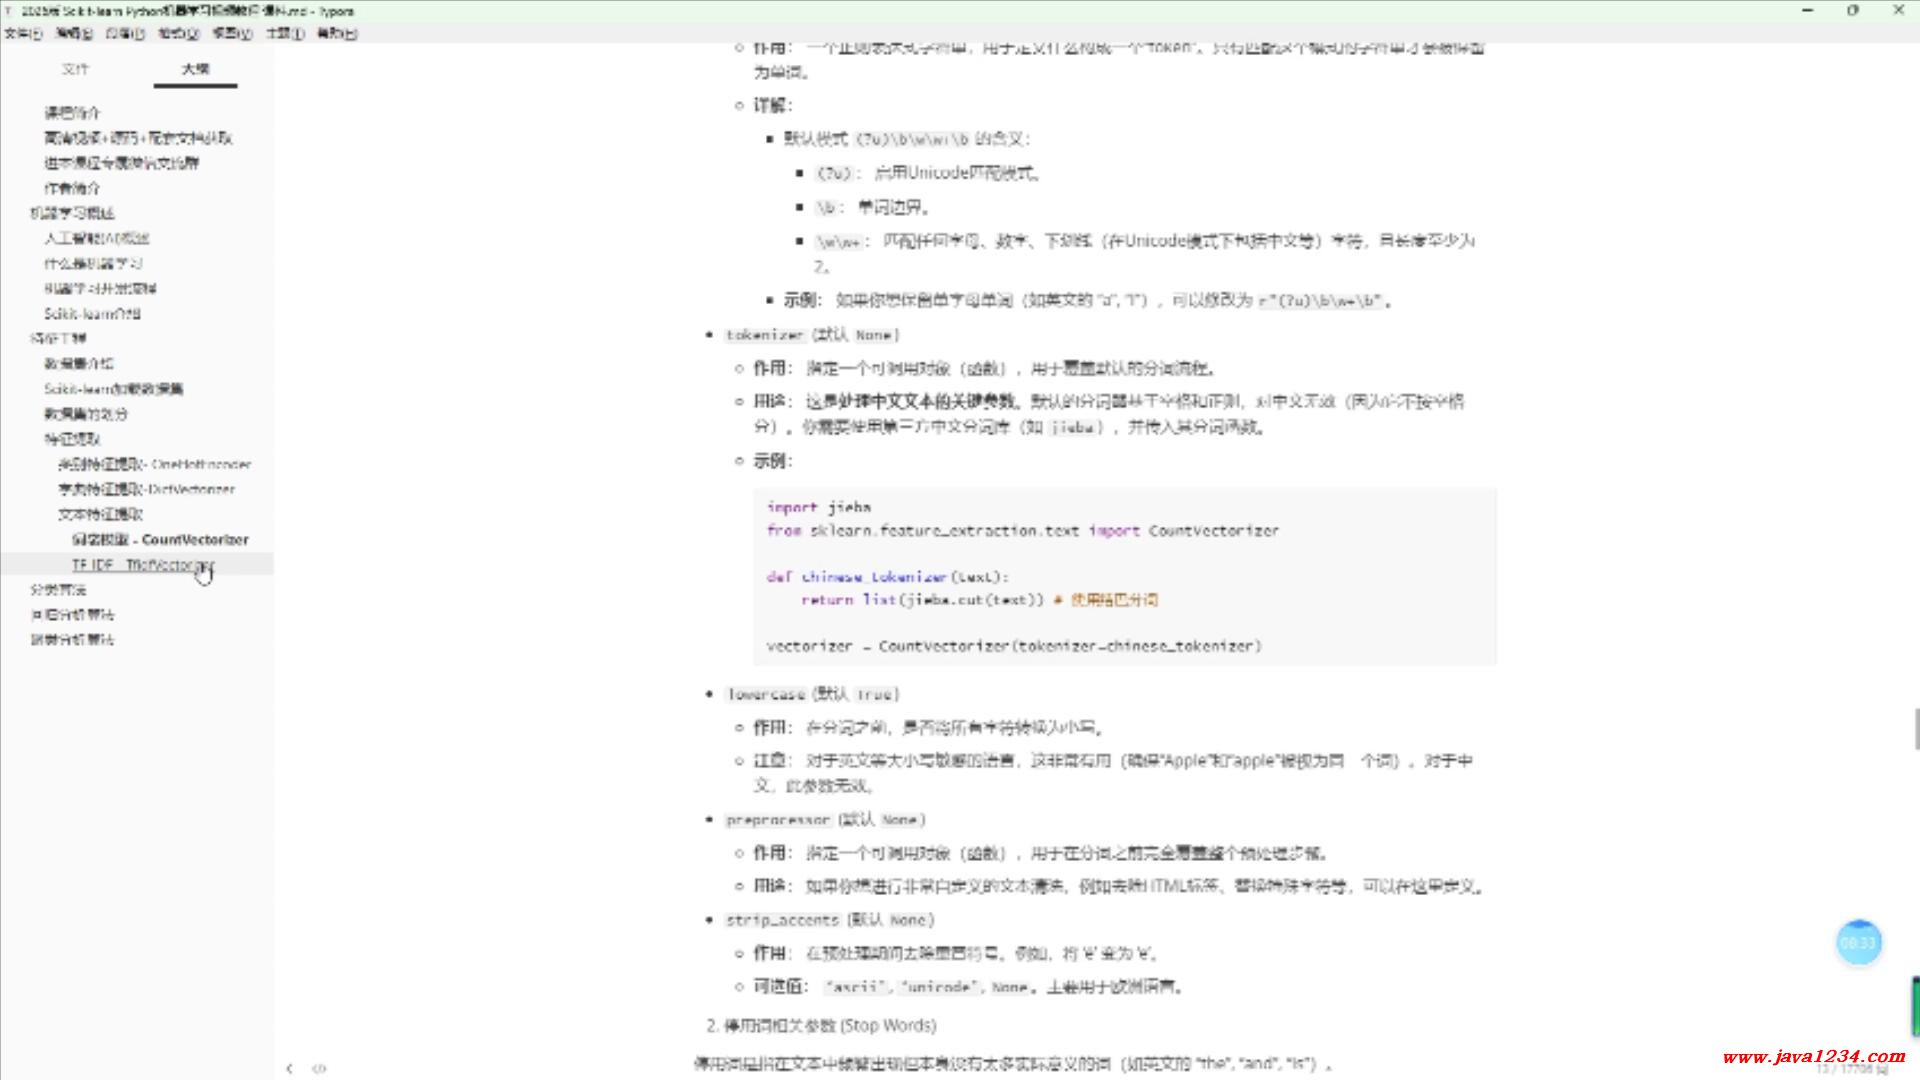Maximize the Typora window
Screen dimensions: 1920x1080
(1852, 10)
